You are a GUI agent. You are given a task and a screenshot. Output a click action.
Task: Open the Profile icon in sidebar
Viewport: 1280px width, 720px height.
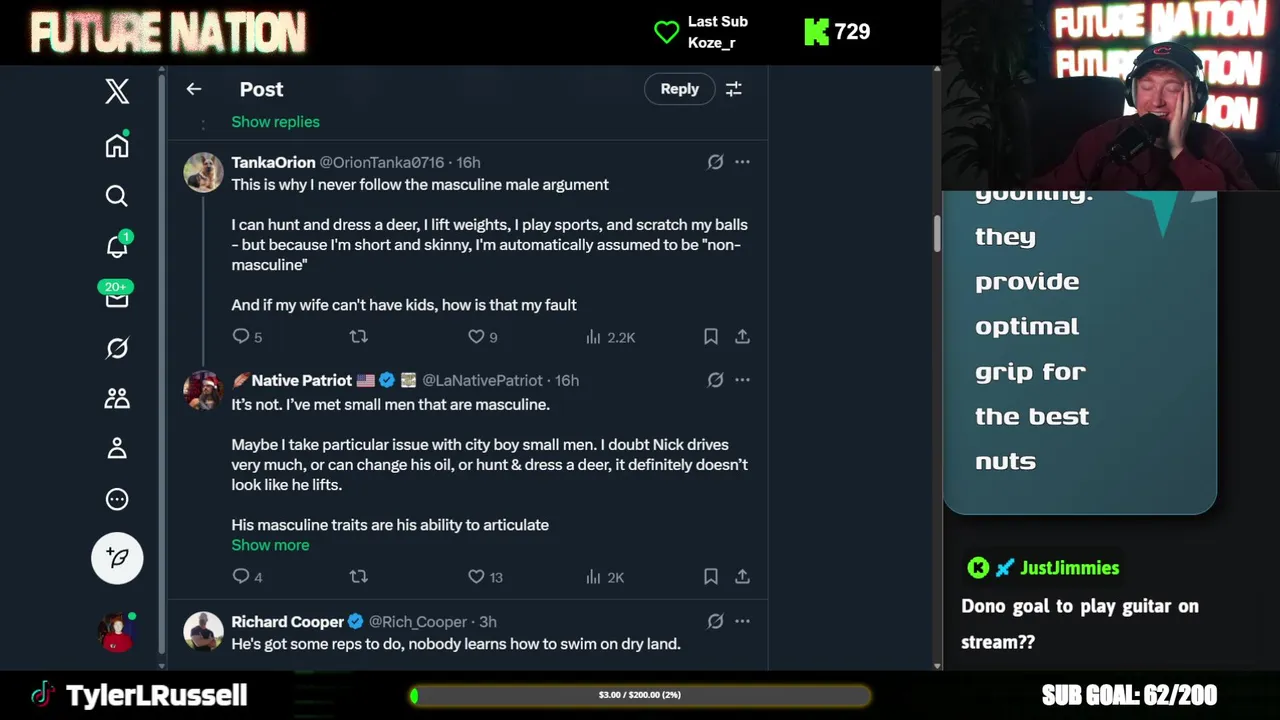[x=117, y=449]
